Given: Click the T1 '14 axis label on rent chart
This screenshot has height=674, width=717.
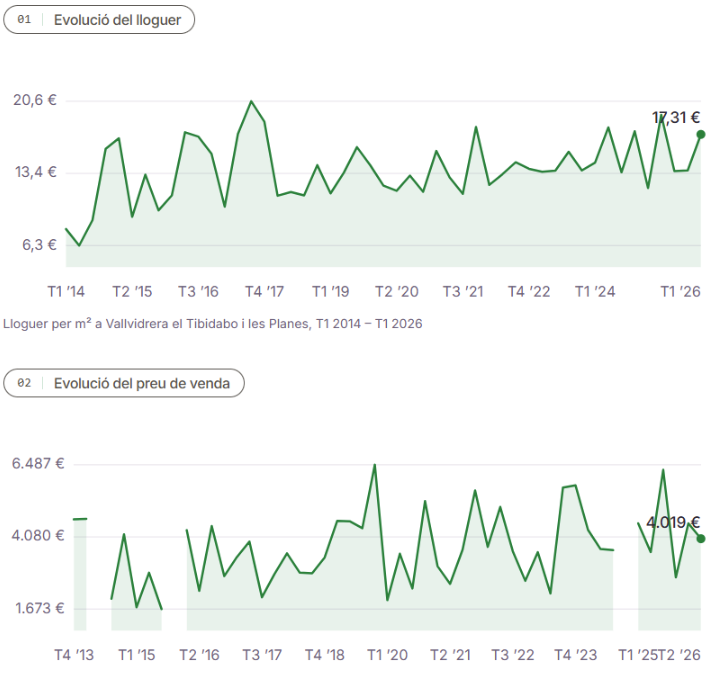Looking at the screenshot, I should click(x=66, y=292).
